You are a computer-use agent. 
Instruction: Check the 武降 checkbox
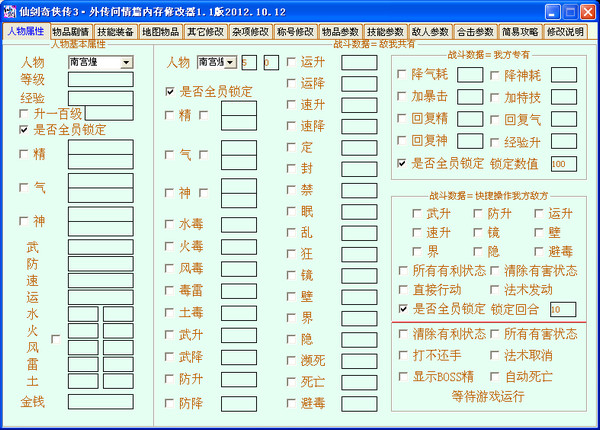tap(169, 357)
